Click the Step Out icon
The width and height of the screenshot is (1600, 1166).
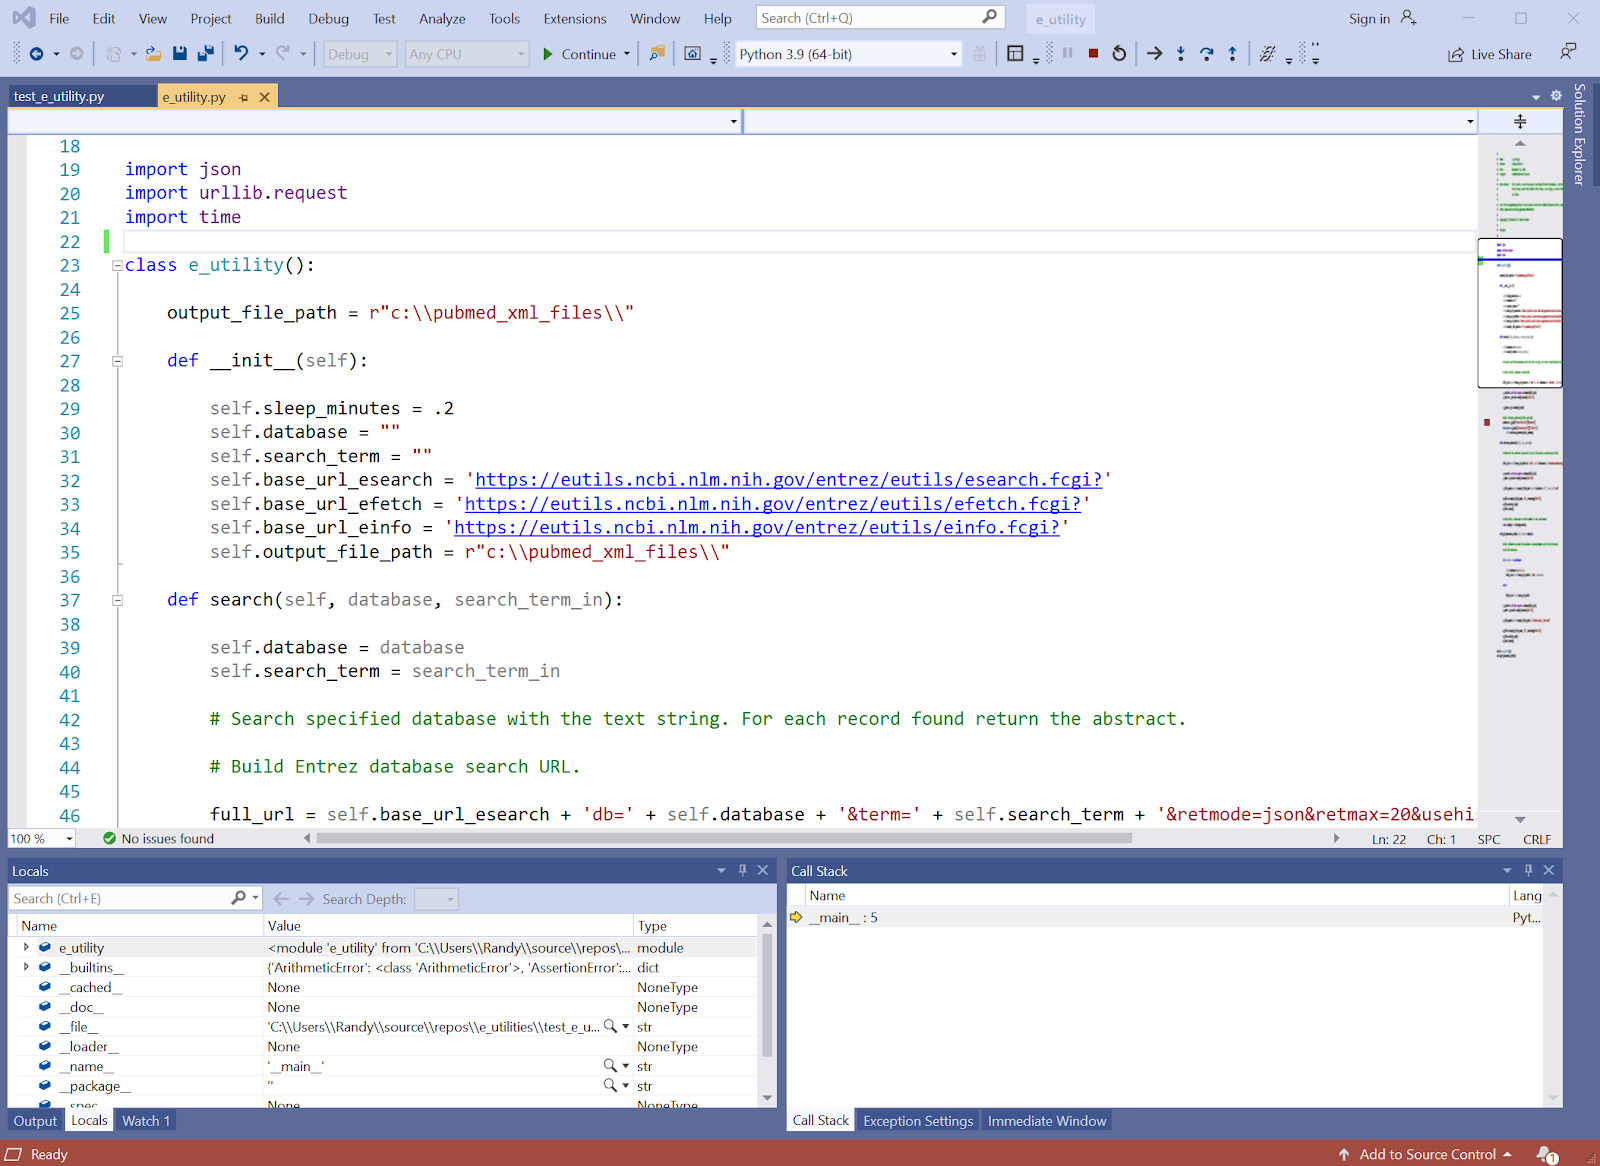(1232, 54)
